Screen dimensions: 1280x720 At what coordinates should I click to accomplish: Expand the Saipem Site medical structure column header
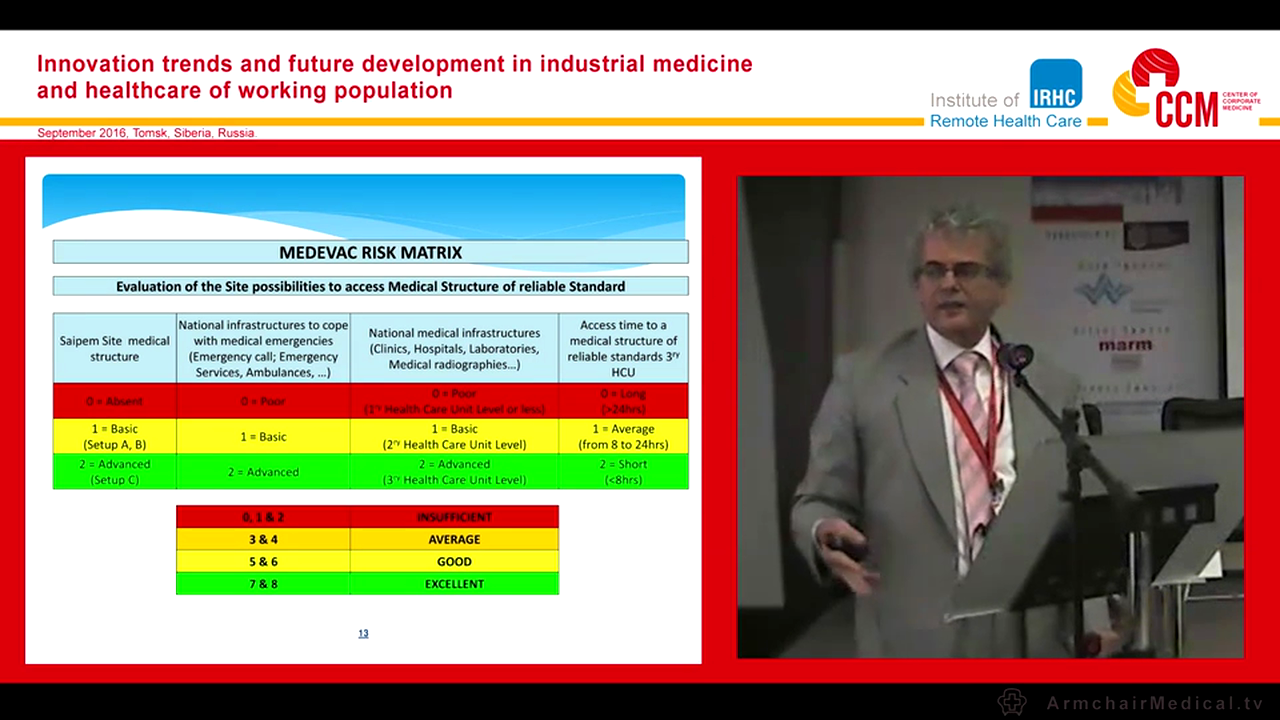pyautogui.click(x=114, y=348)
